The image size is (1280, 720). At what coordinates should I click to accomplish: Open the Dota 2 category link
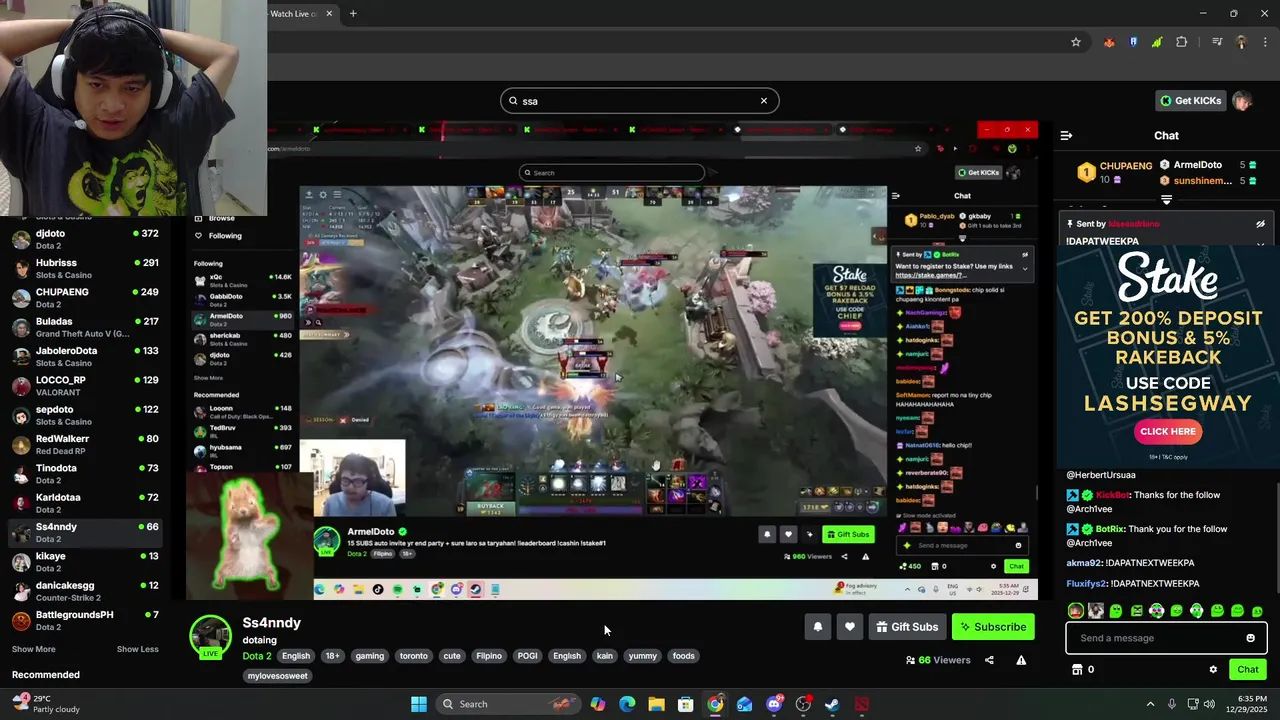(x=256, y=656)
